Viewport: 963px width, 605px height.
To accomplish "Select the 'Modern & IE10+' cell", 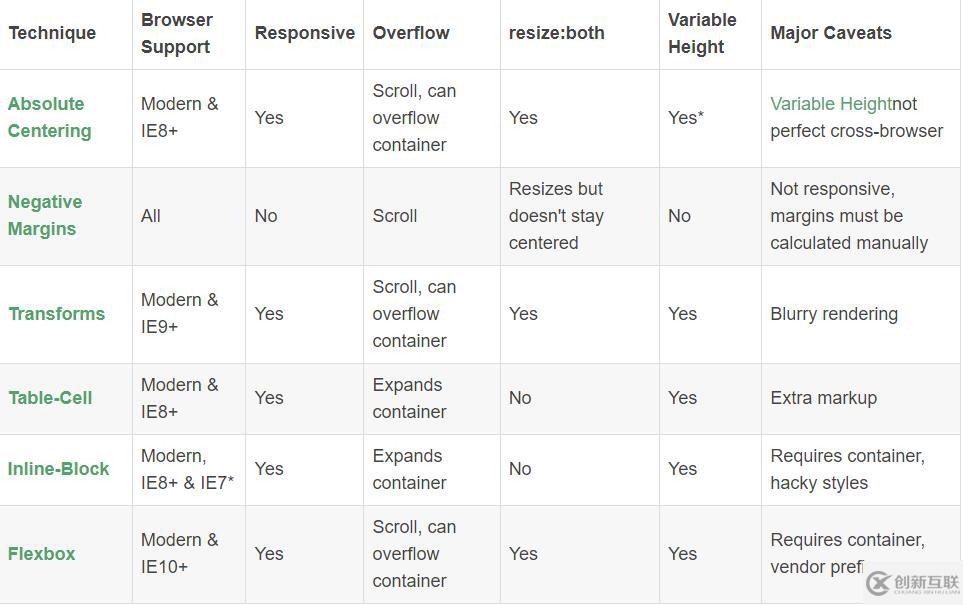I will [179, 553].
